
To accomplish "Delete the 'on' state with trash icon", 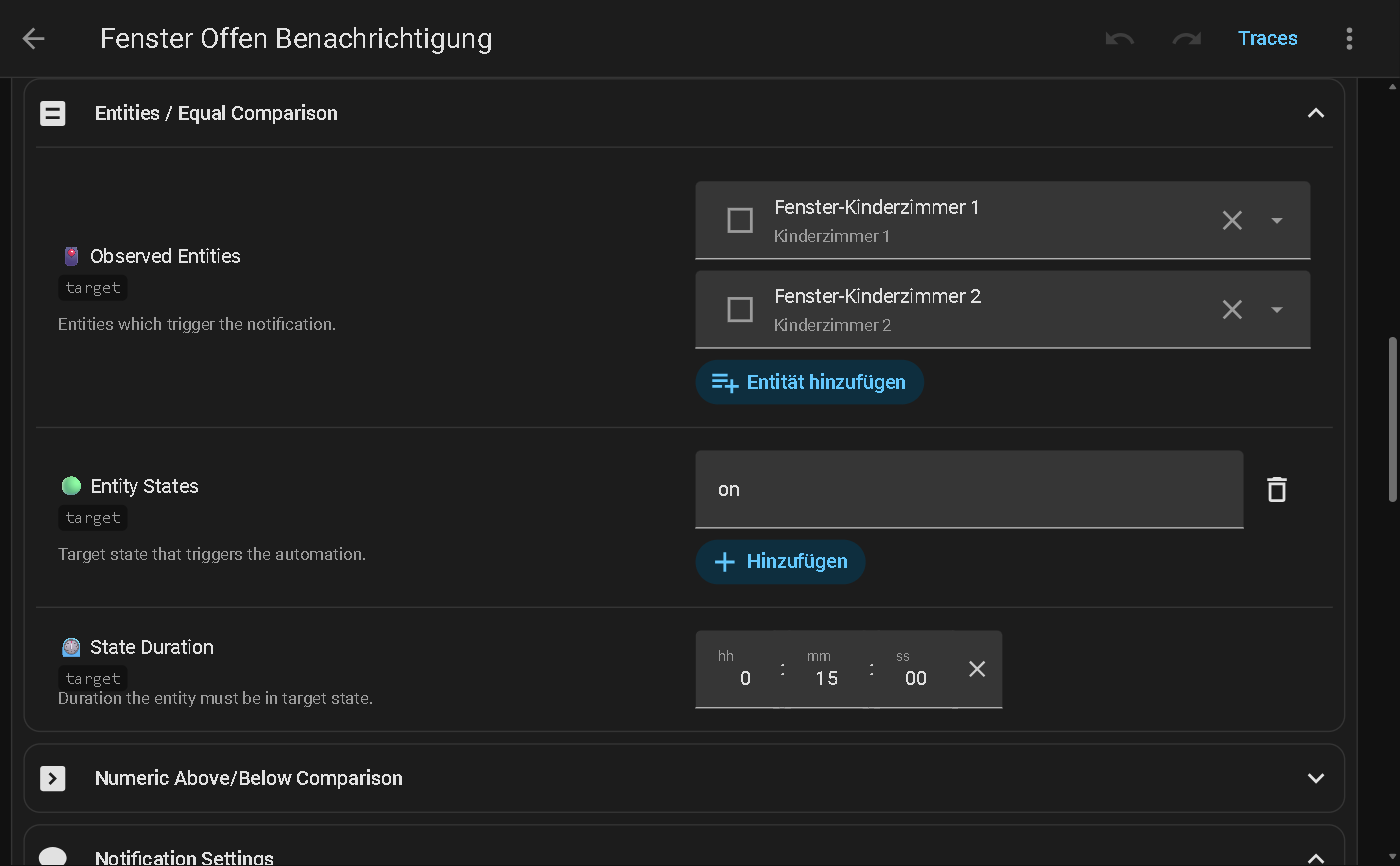I will point(1277,489).
